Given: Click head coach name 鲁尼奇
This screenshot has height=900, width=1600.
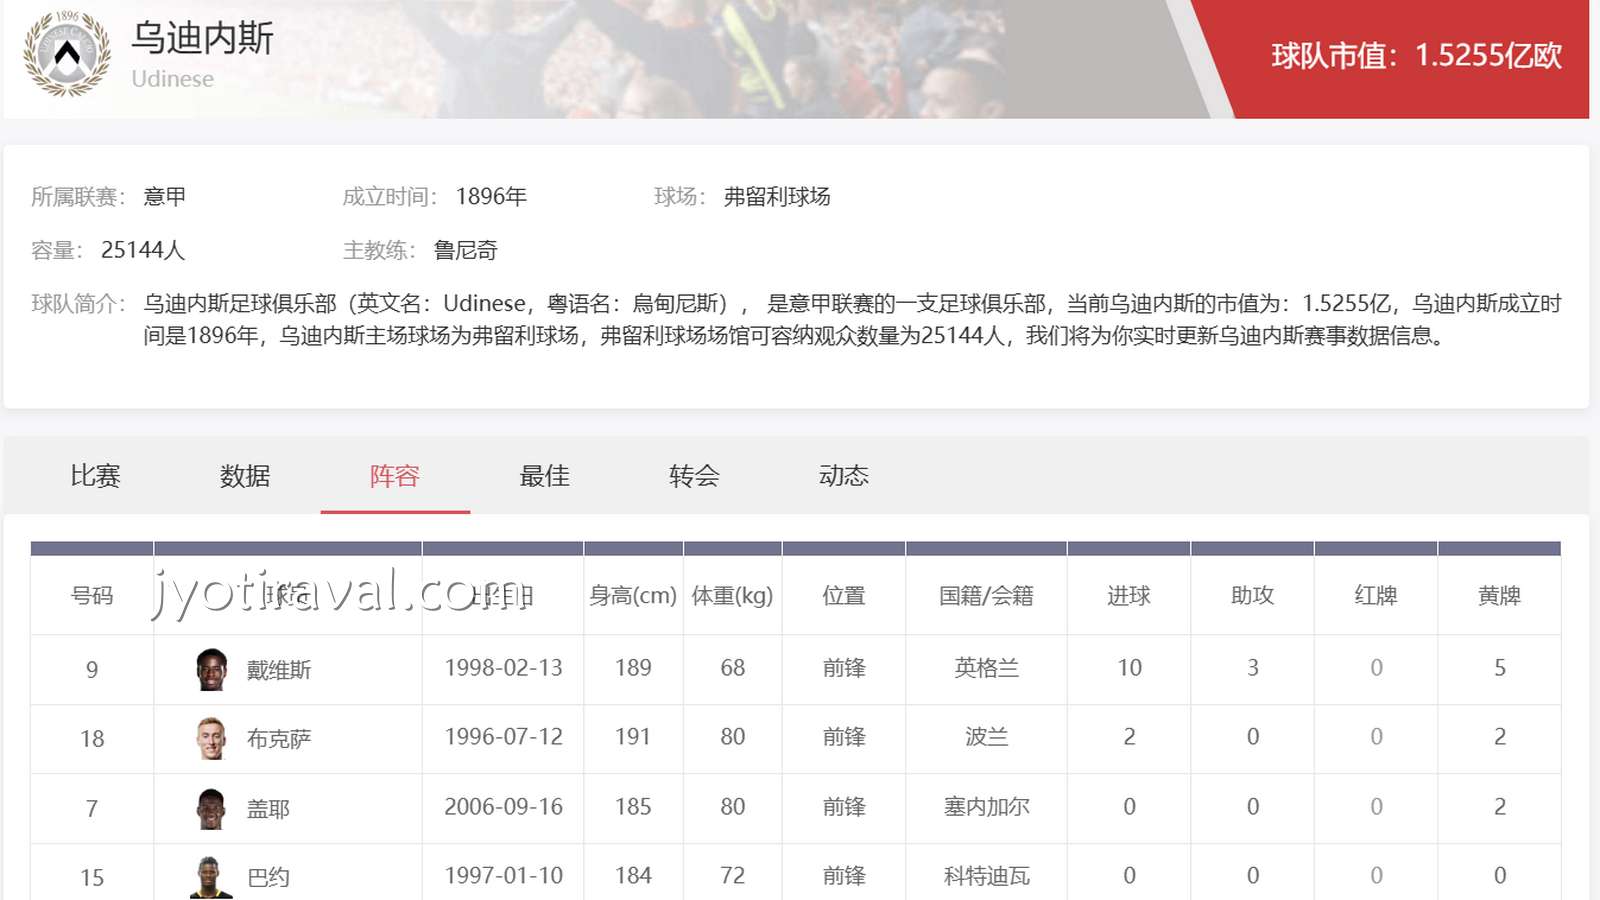Looking at the screenshot, I should (x=465, y=250).
